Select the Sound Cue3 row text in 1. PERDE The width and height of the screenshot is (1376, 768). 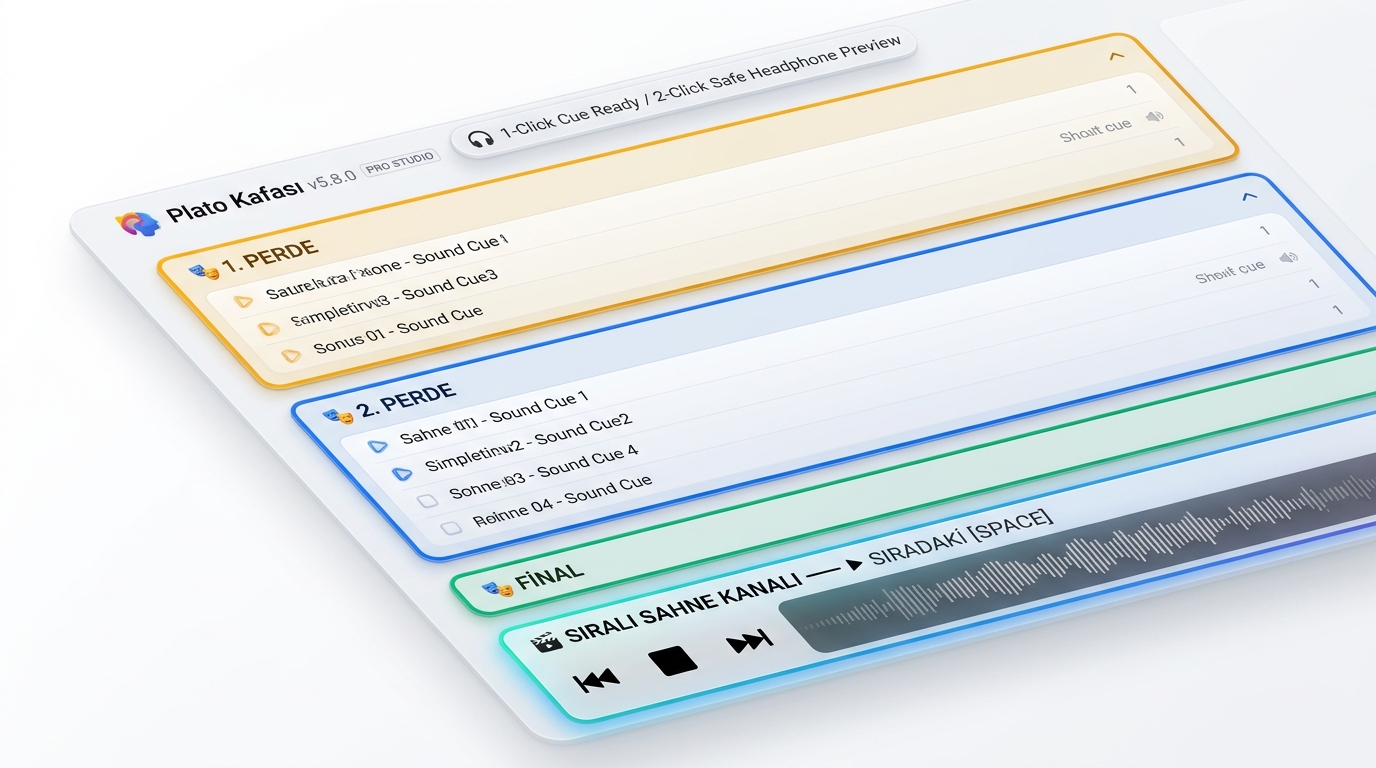pyautogui.click(x=393, y=299)
